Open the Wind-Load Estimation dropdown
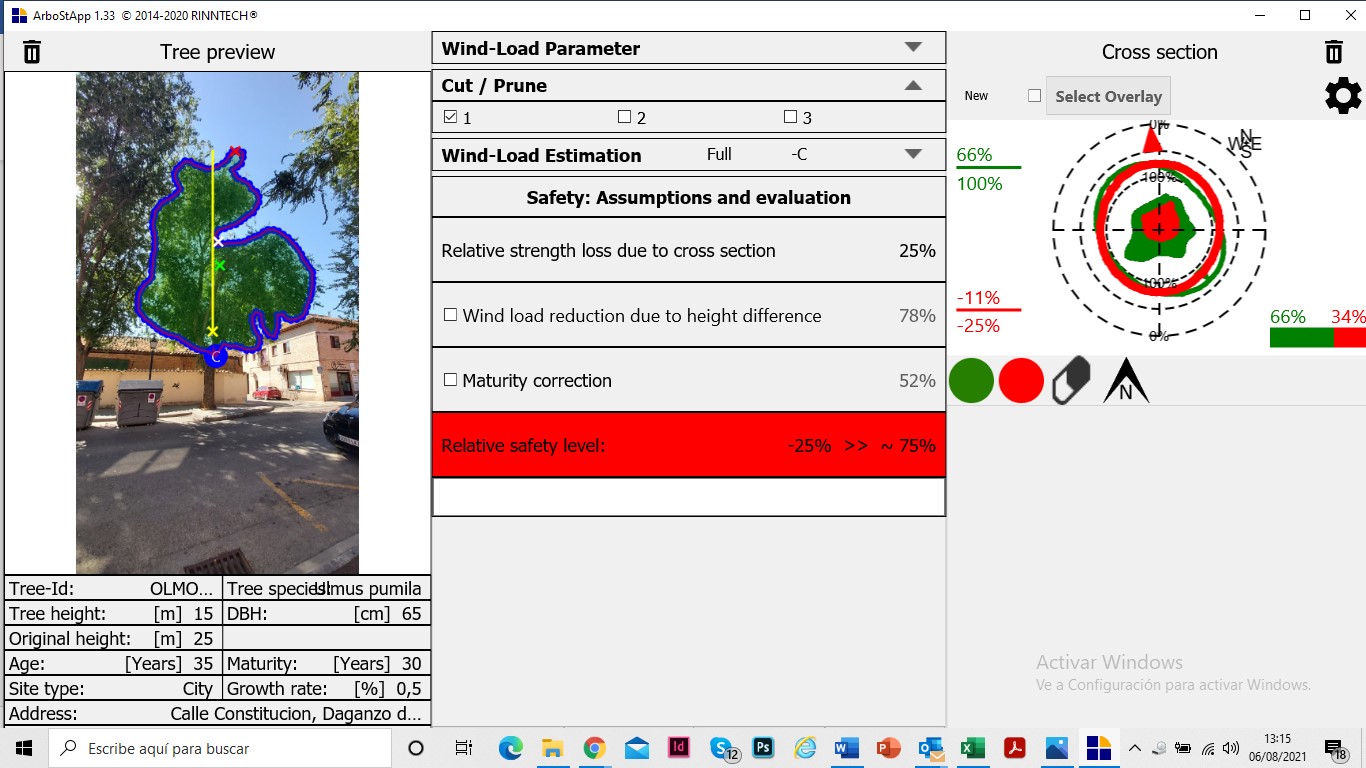The image size is (1366, 768). coord(912,154)
